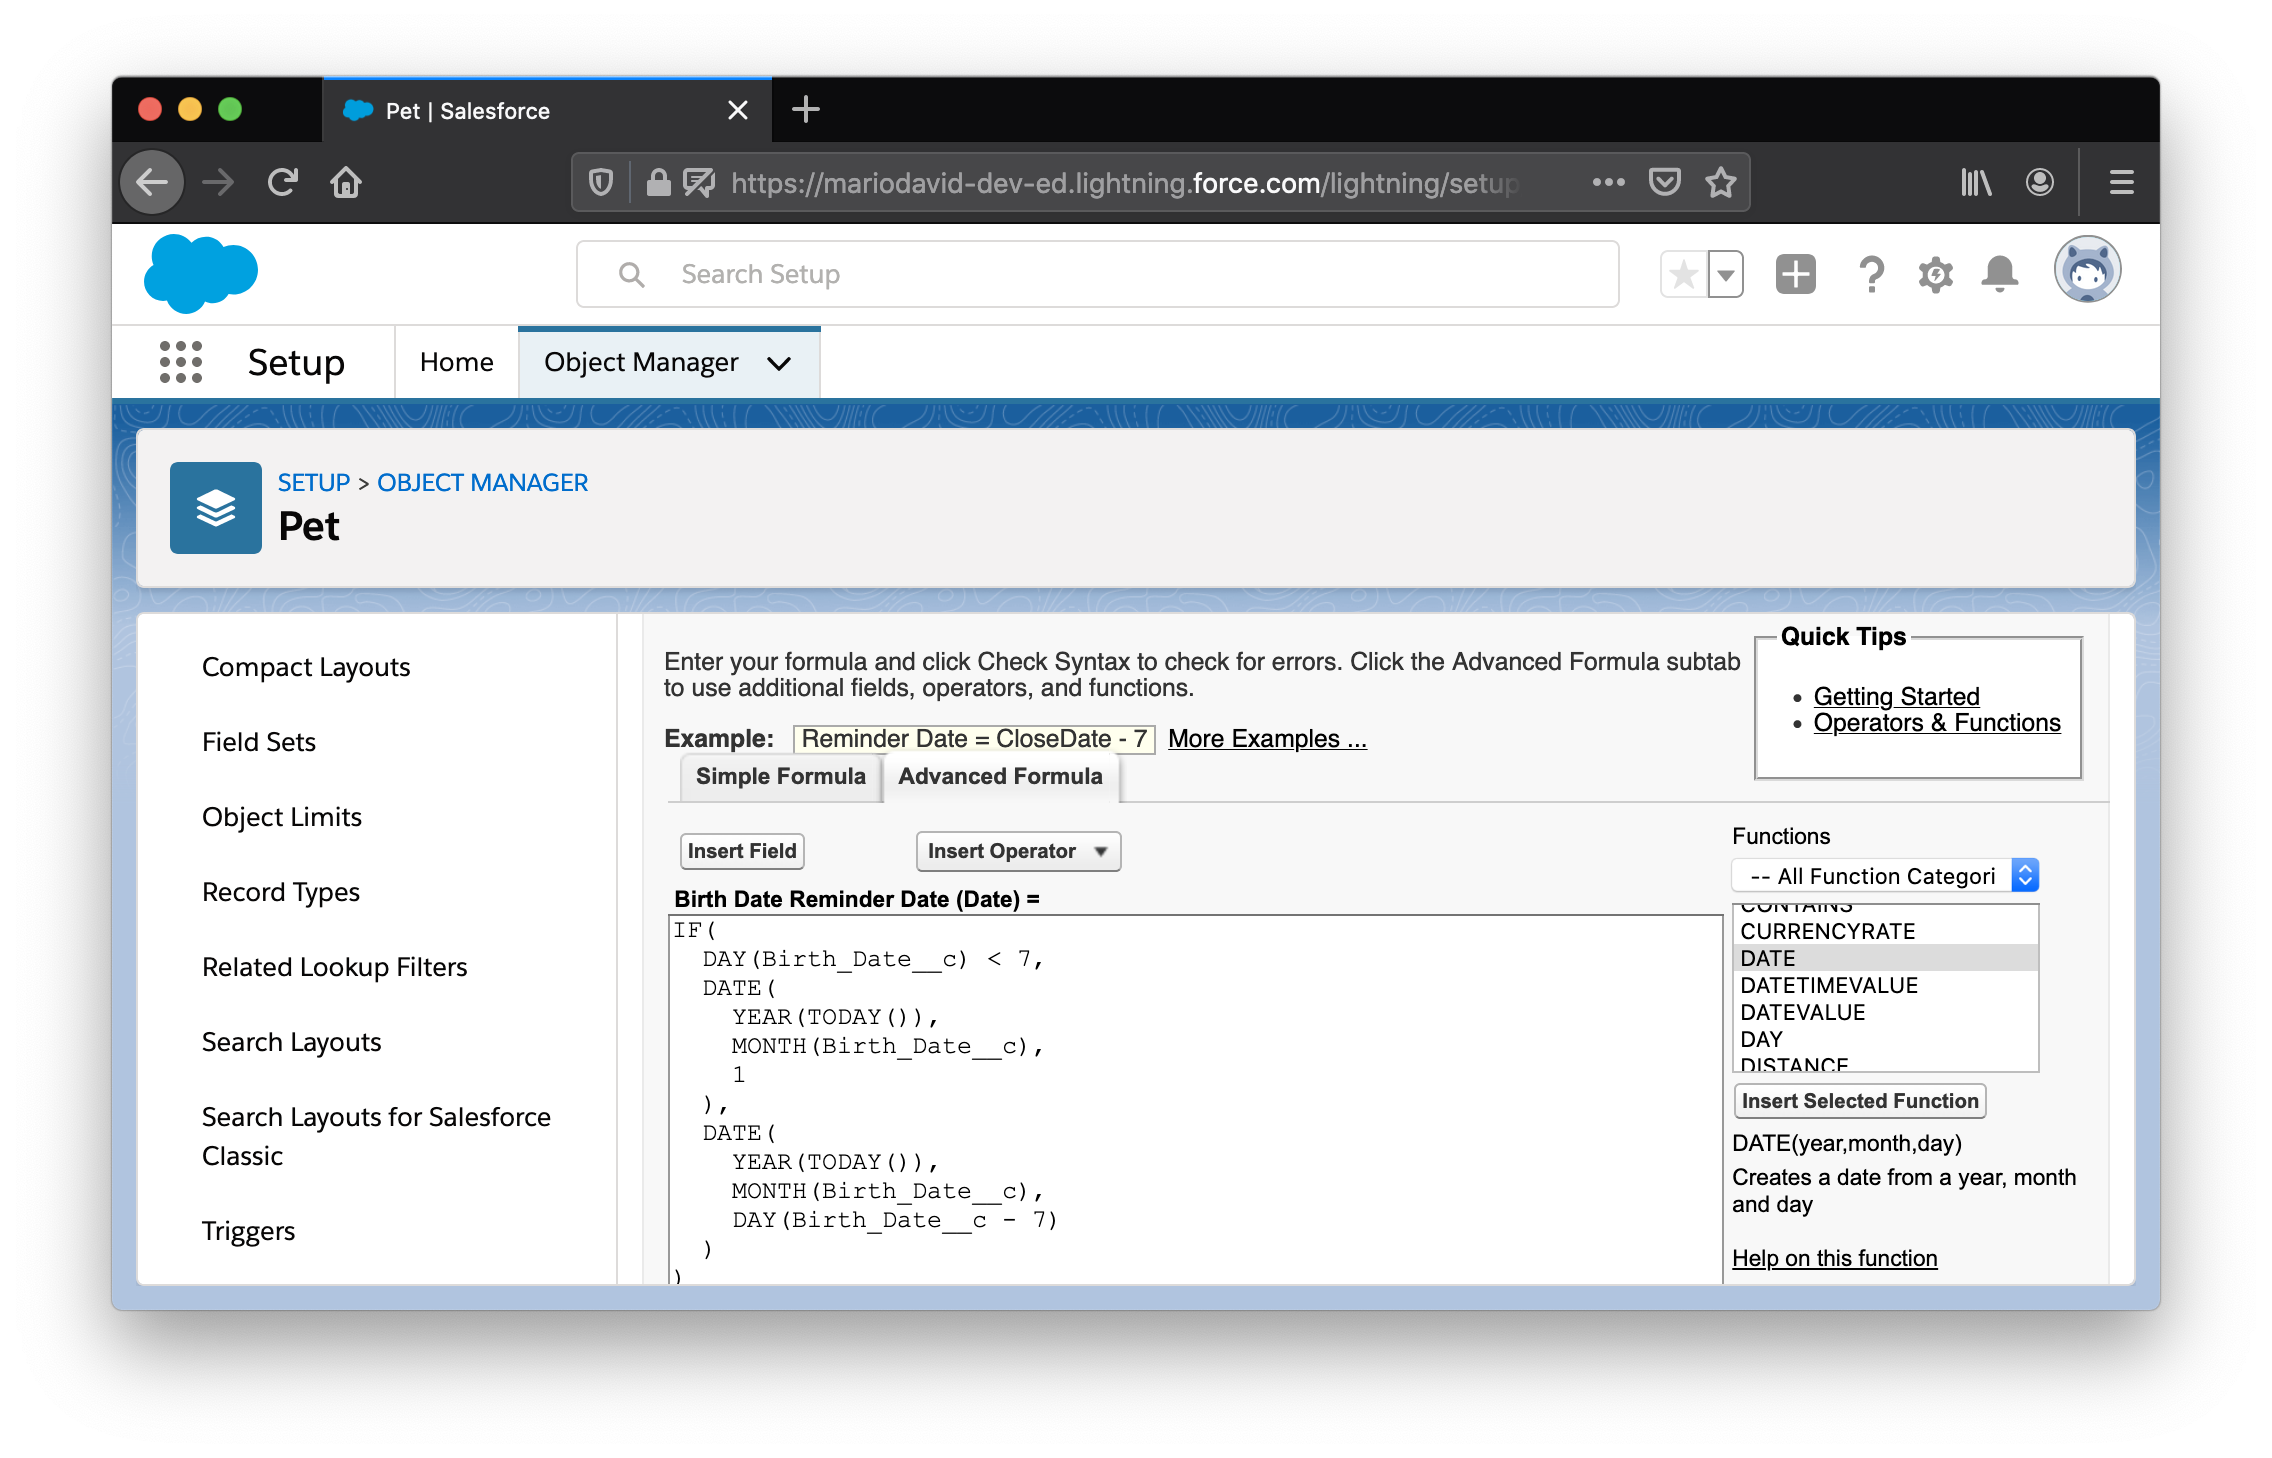The image size is (2272, 1458).
Task: Close the Pet | Salesforce tab
Action: click(738, 110)
